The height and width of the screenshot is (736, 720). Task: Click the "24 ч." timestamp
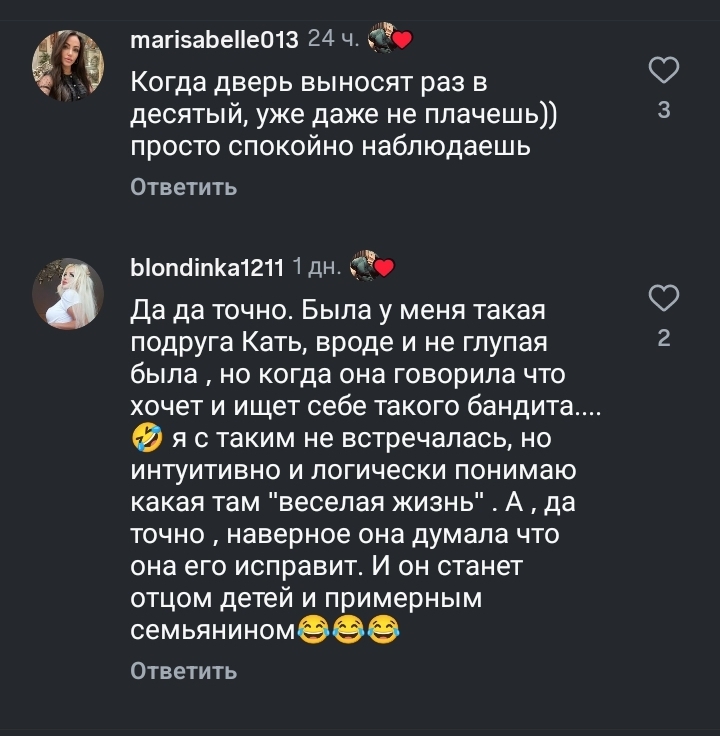[333, 40]
